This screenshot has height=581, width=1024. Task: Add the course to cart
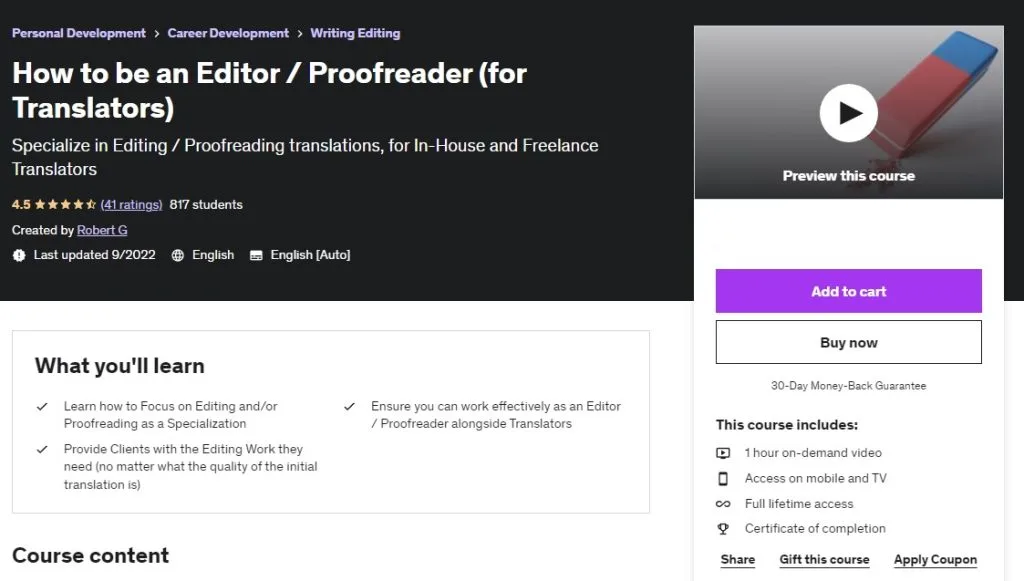pos(848,291)
